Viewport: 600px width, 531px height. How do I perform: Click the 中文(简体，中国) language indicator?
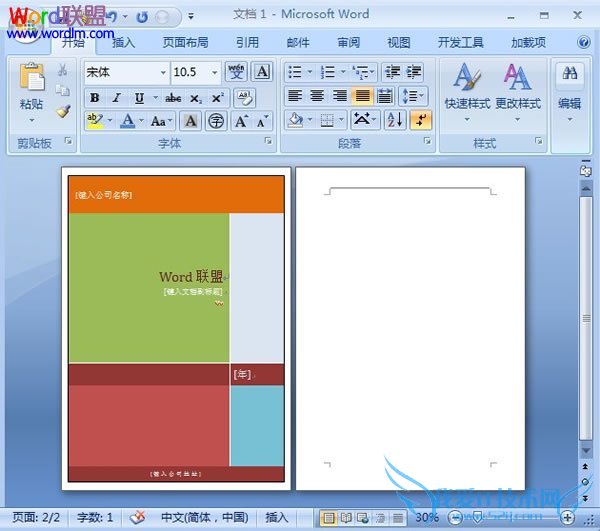pos(205,518)
